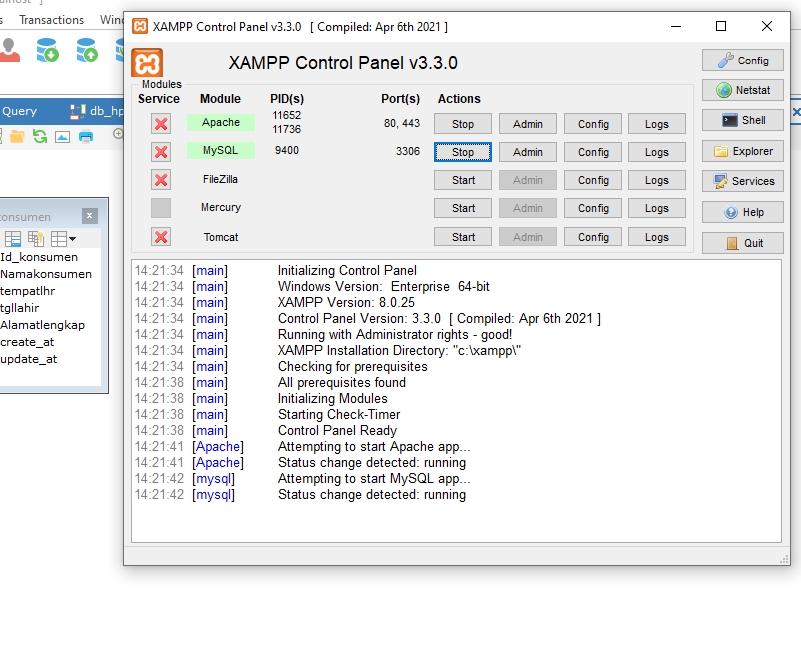Image resolution: width=801 pixels, height=645 pixels.
Task: Click the window resize grip at bottom corner
Action: [x=784, y=560]
